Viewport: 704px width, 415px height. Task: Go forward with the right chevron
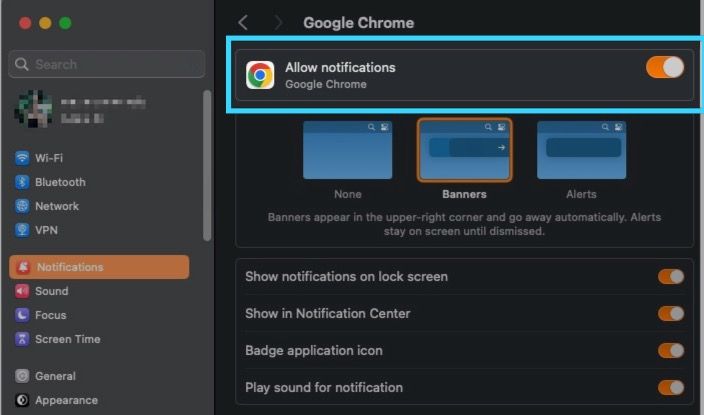[278, 22]
